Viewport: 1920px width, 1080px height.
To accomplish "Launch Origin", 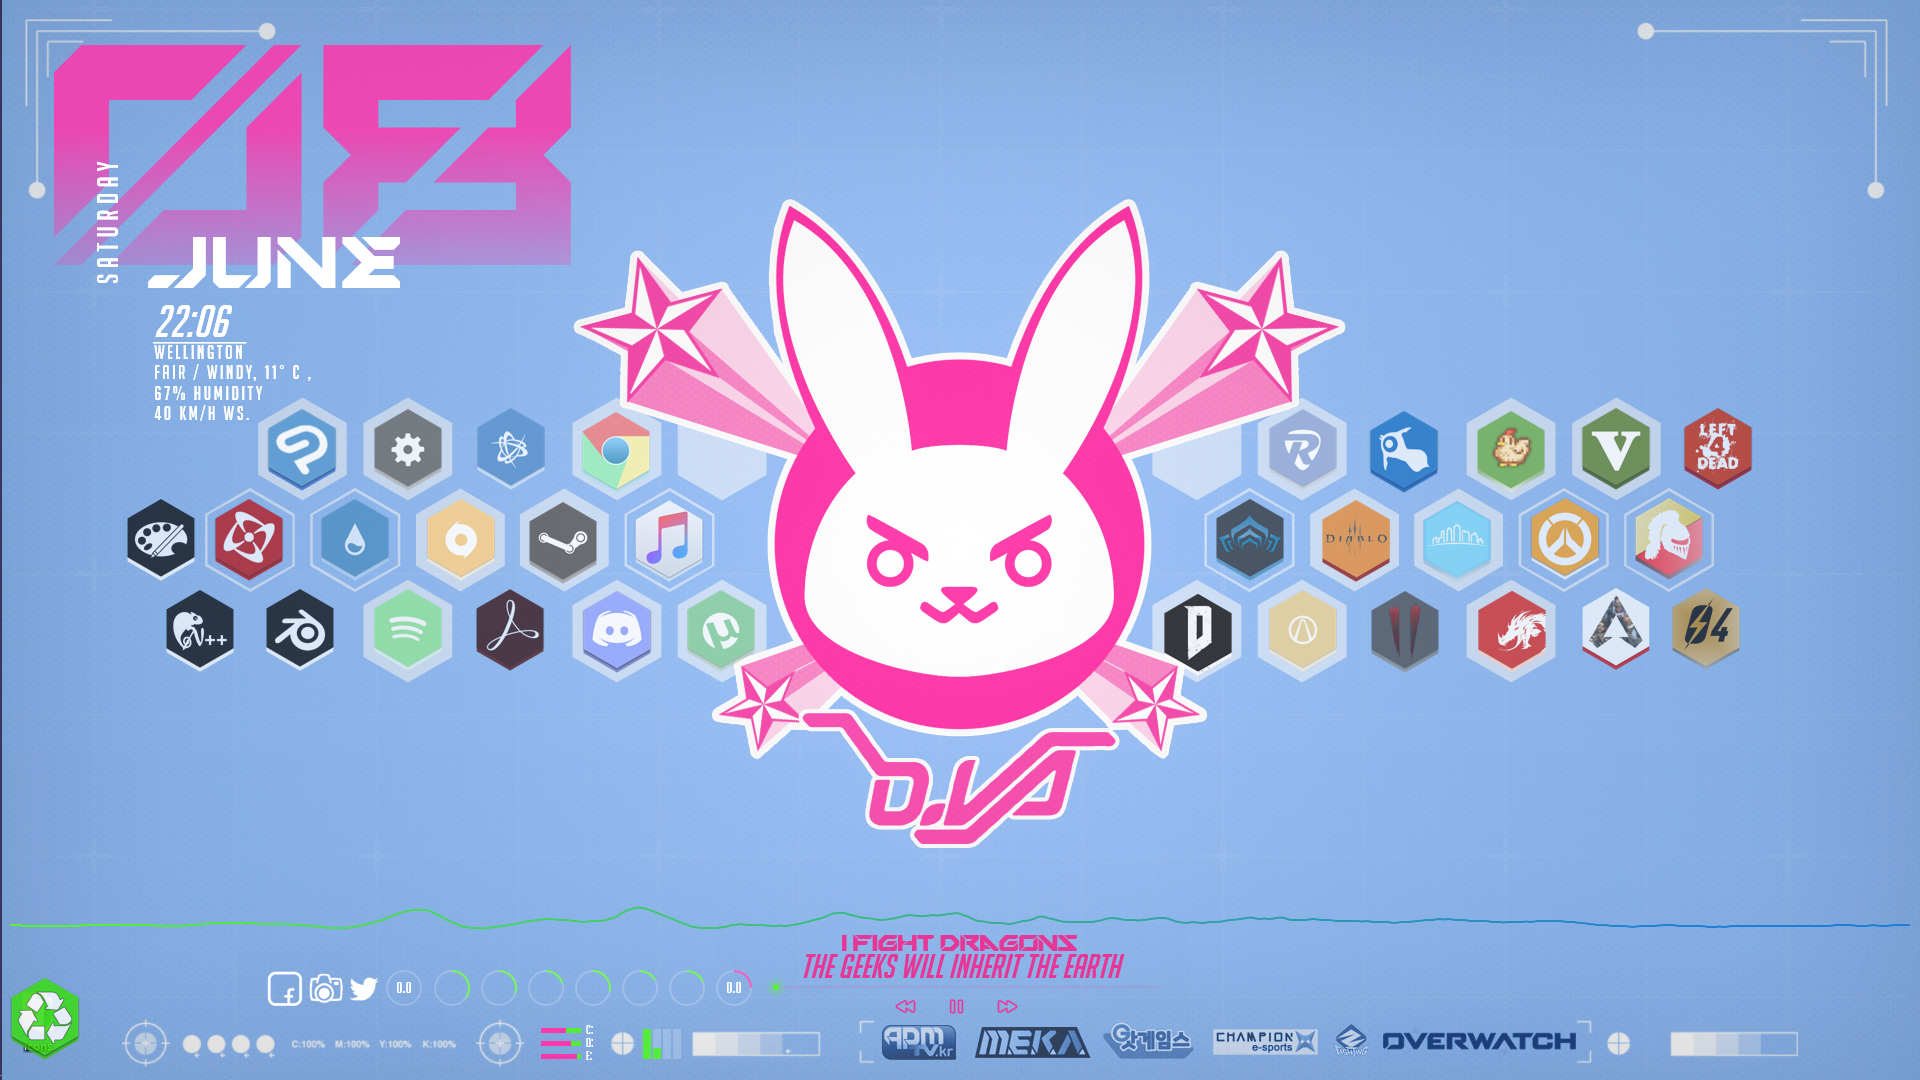I will pyautogui.click(x=458, y=540).
